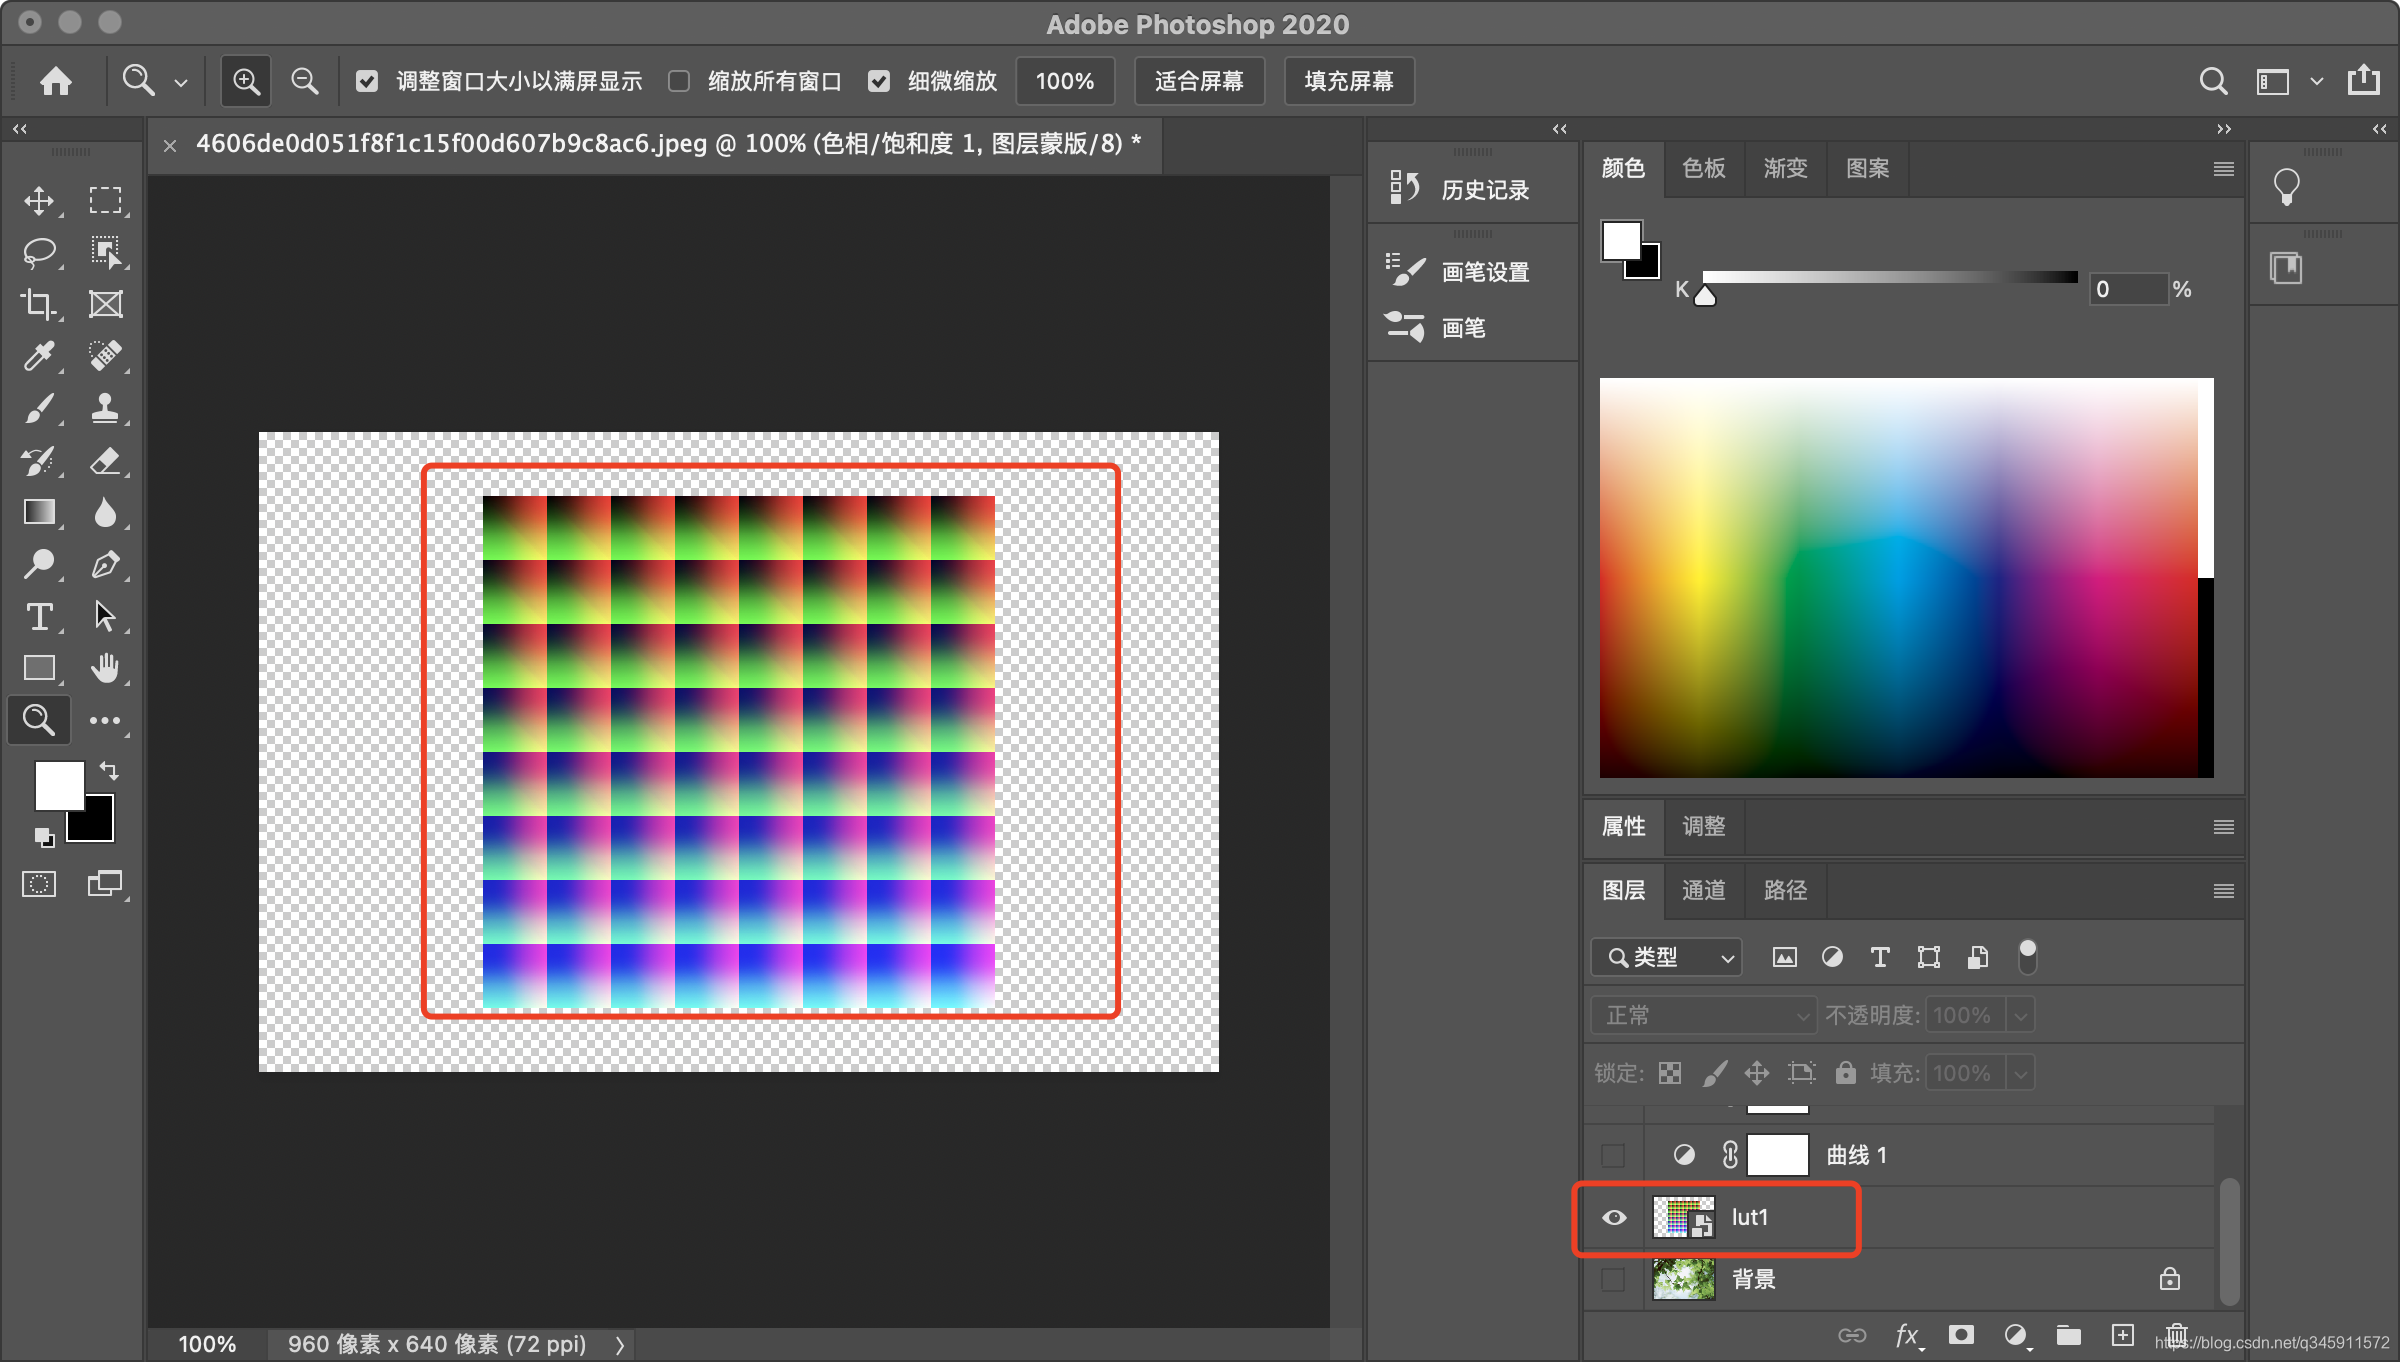The height and width of the screenshot is (1362, 2400).
Task: Add a layer mask
Action: 1961,1335
